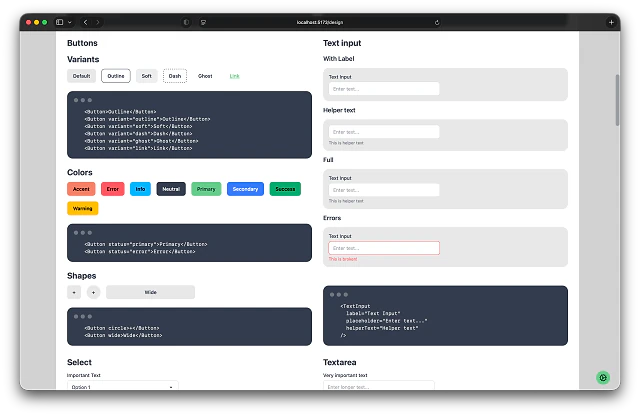
Task: Click the Textarea longer text field
Action: 379,385
